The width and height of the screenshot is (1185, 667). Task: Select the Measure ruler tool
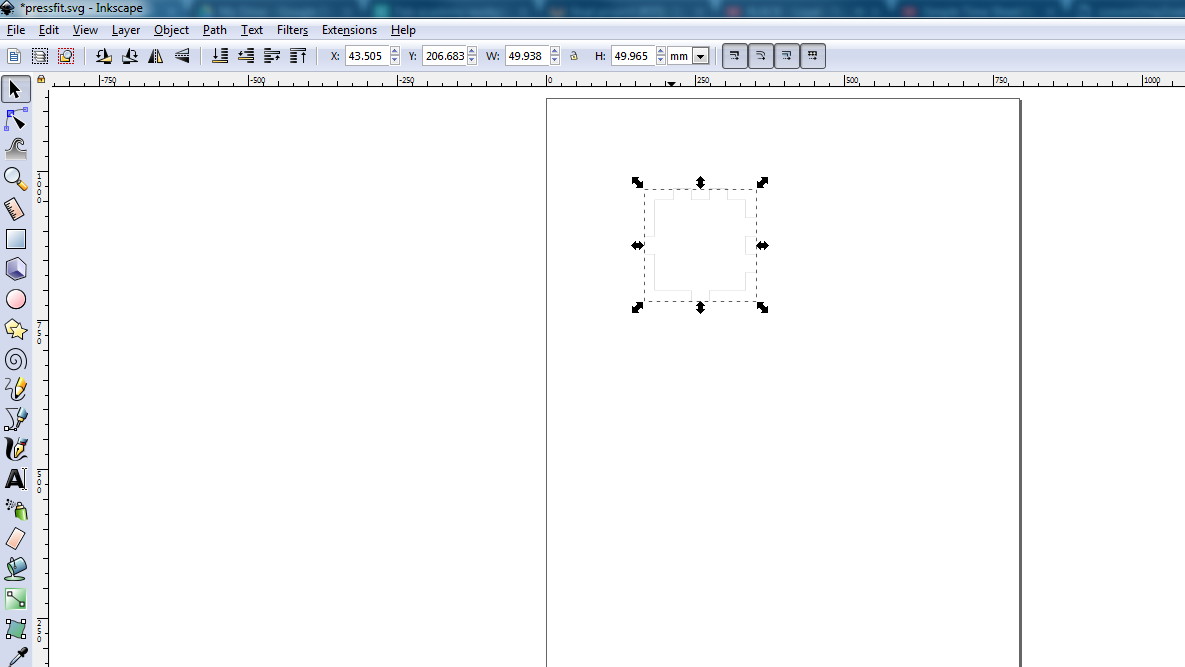(15, 209)
